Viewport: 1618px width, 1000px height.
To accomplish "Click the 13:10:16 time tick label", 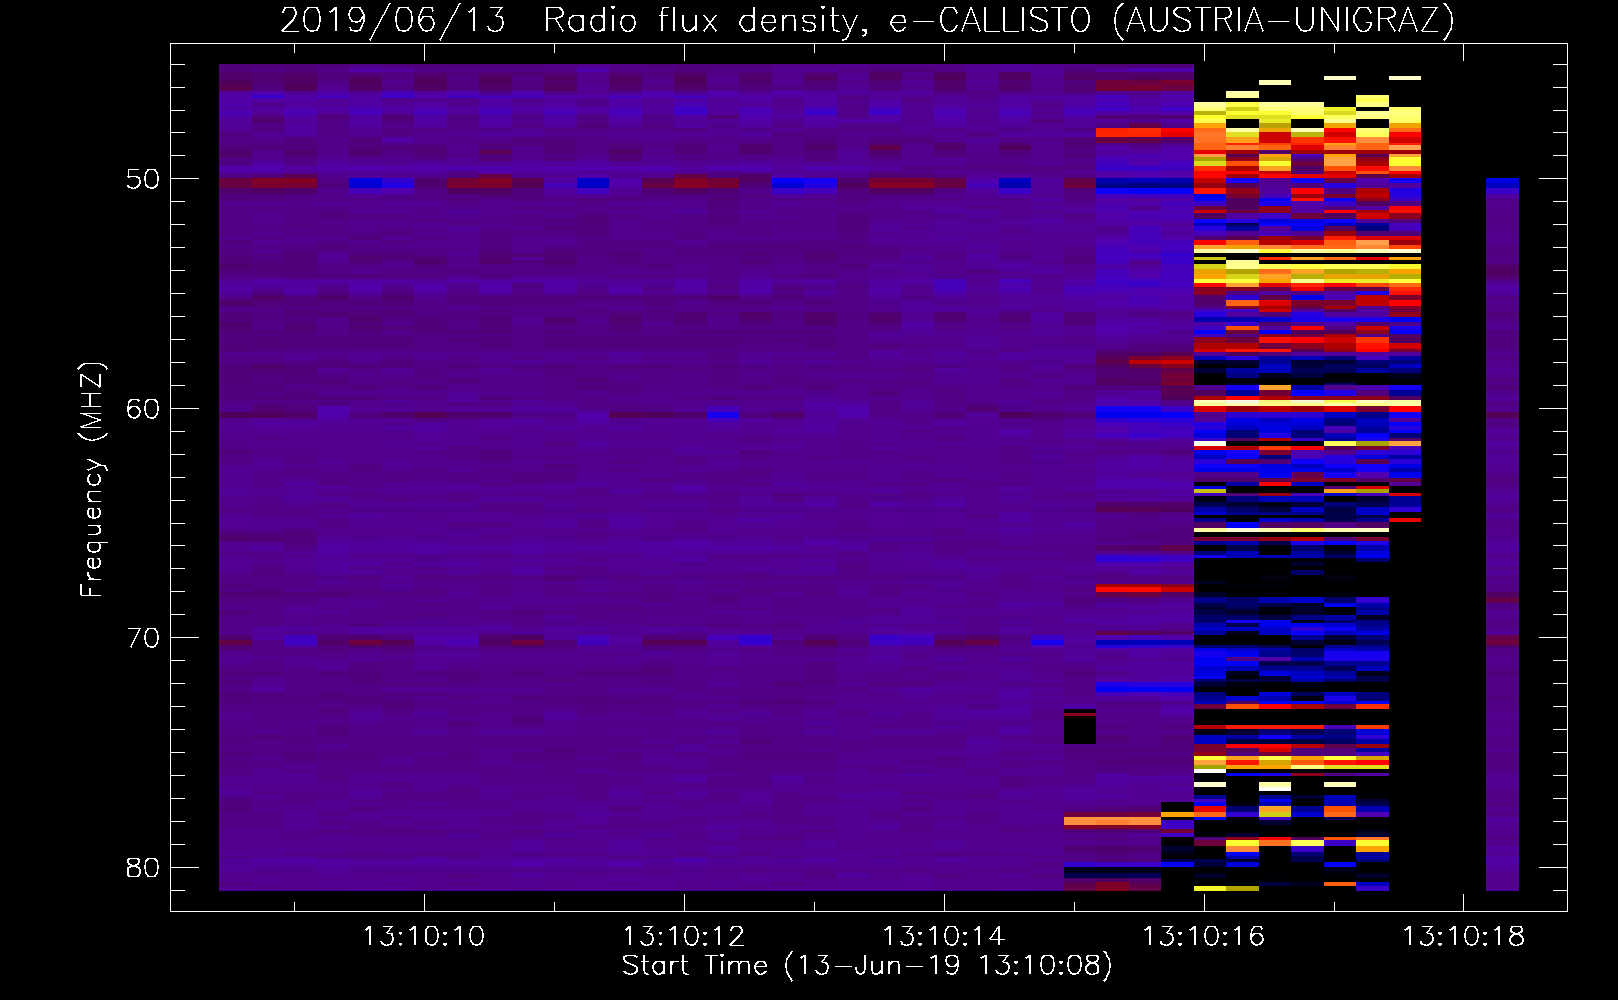I will click(1203, 937).
